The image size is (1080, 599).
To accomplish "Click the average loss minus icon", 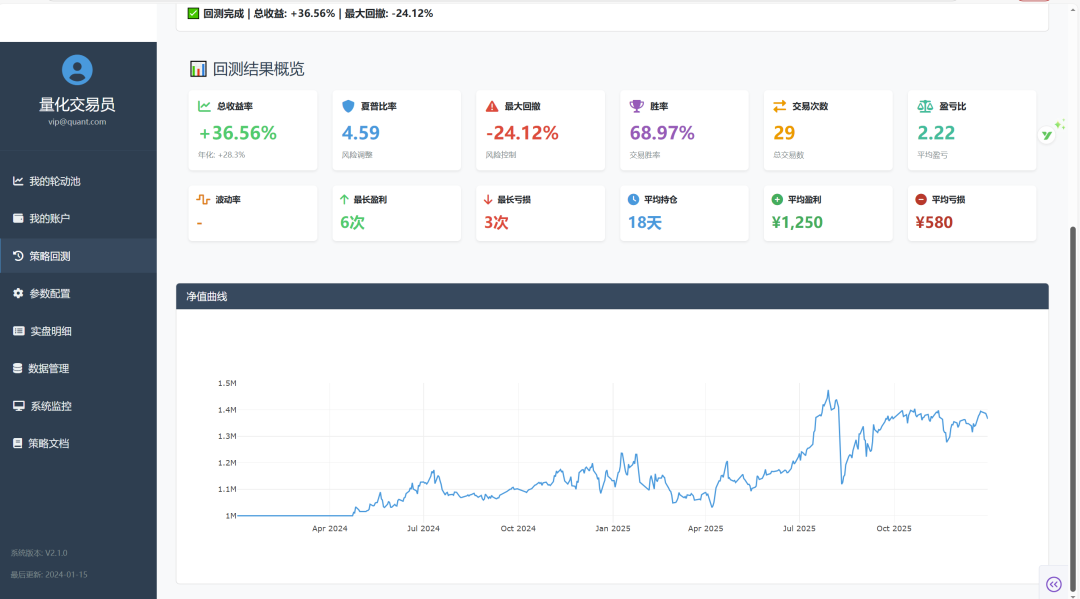I will click(x=922, y=200).
